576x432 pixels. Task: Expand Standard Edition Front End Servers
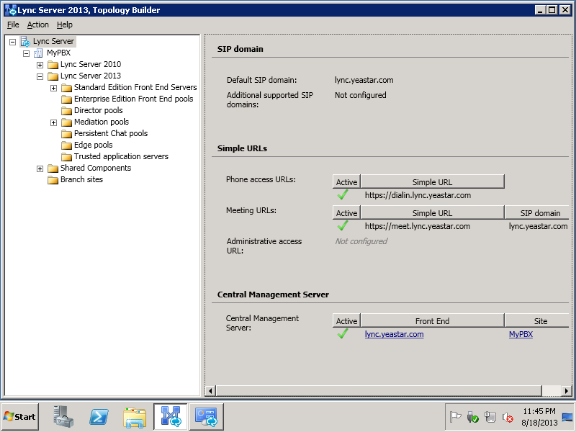pos(54,88)
